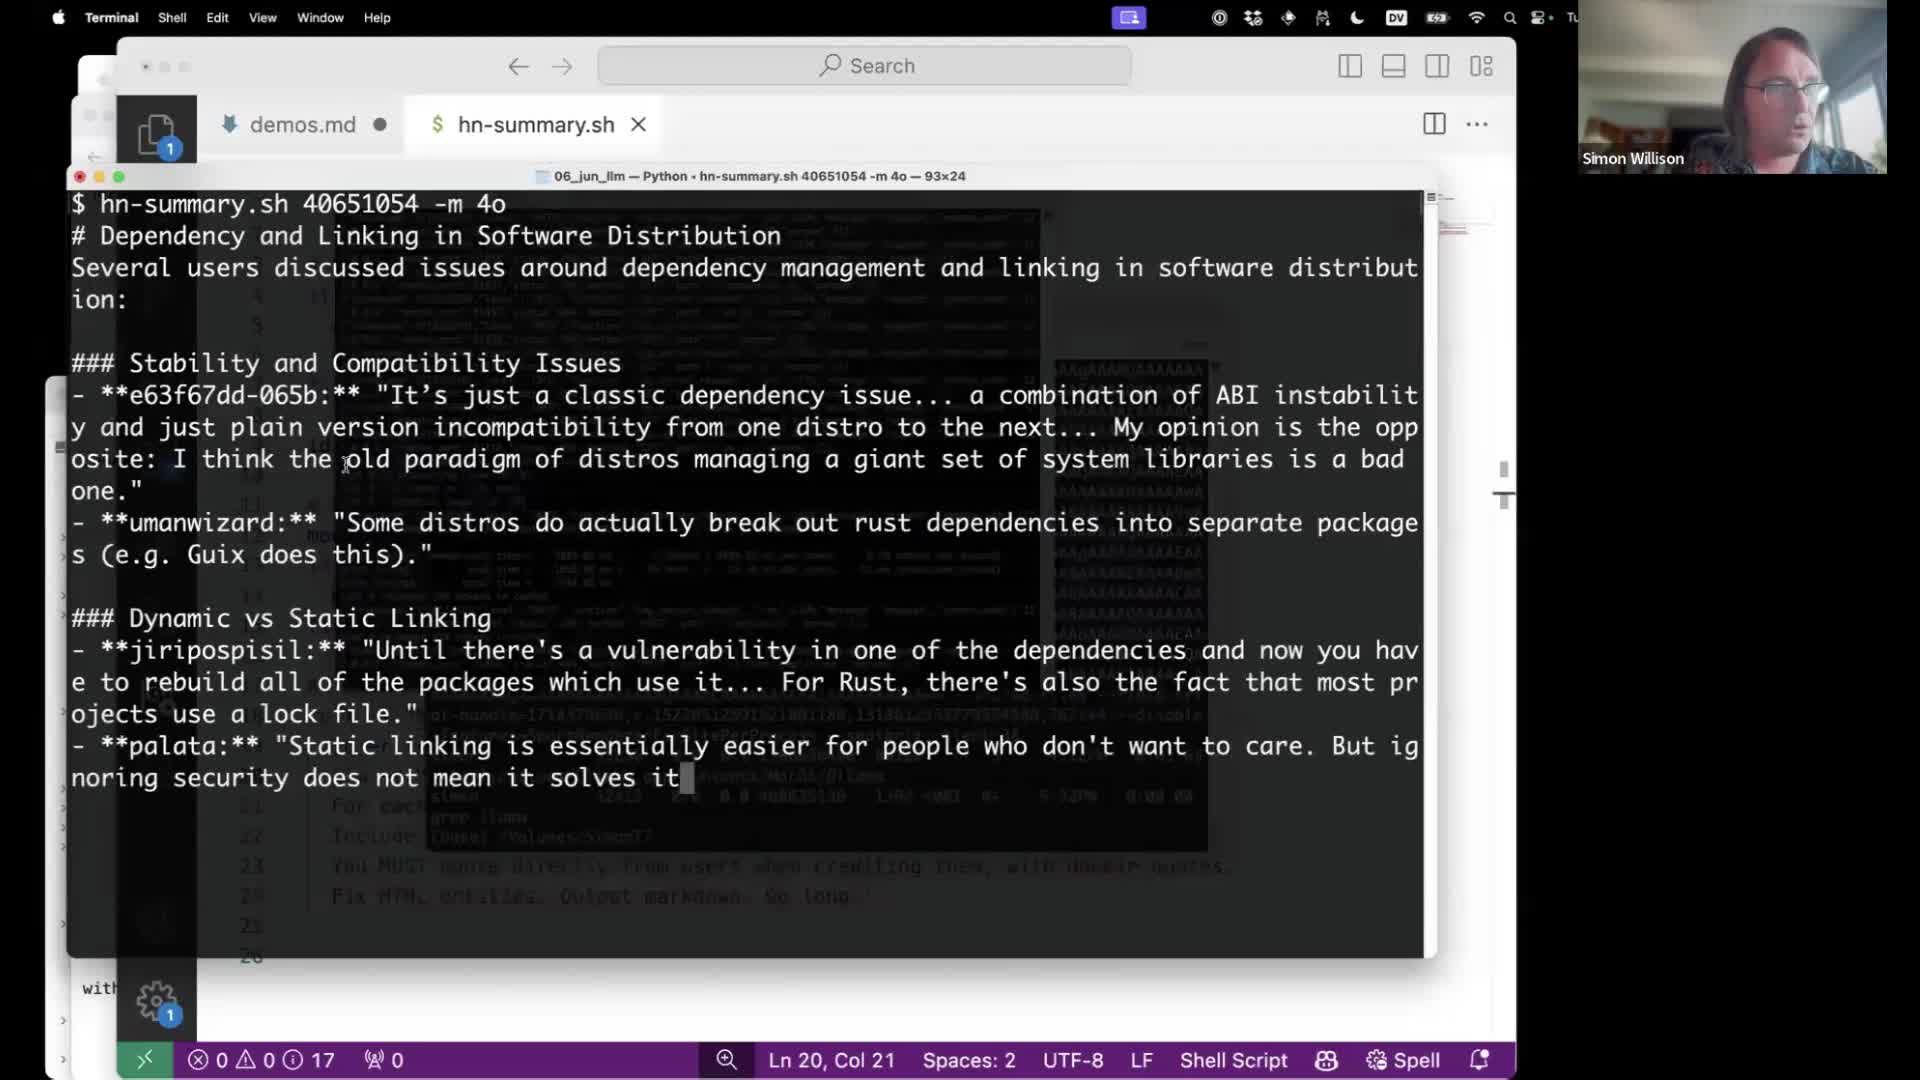Click the VS Code Search field
Image resolution: width=1920 pixels, height=1080 pixels.
(865, 66)
